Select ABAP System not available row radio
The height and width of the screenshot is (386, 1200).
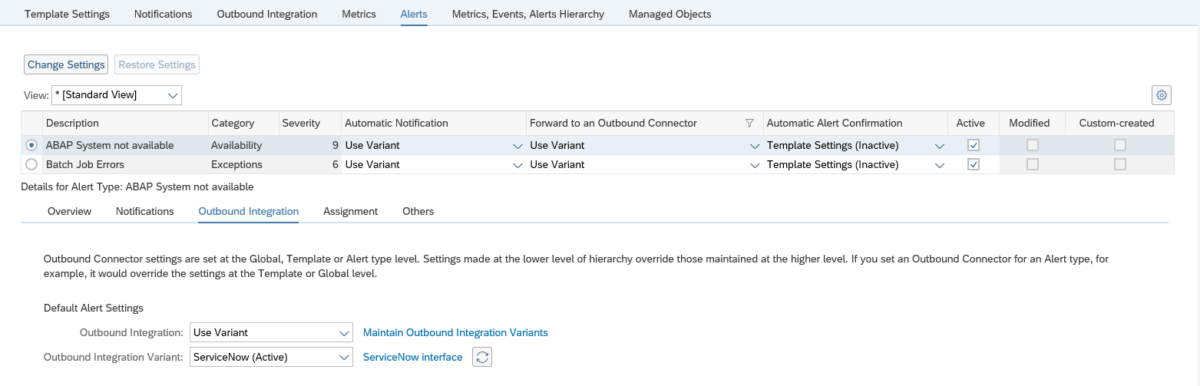(31, 145)
